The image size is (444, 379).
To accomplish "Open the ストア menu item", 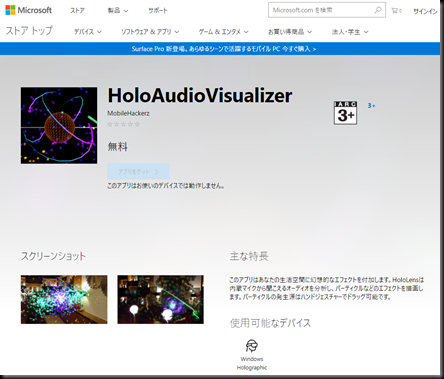I will click(77, 11).
